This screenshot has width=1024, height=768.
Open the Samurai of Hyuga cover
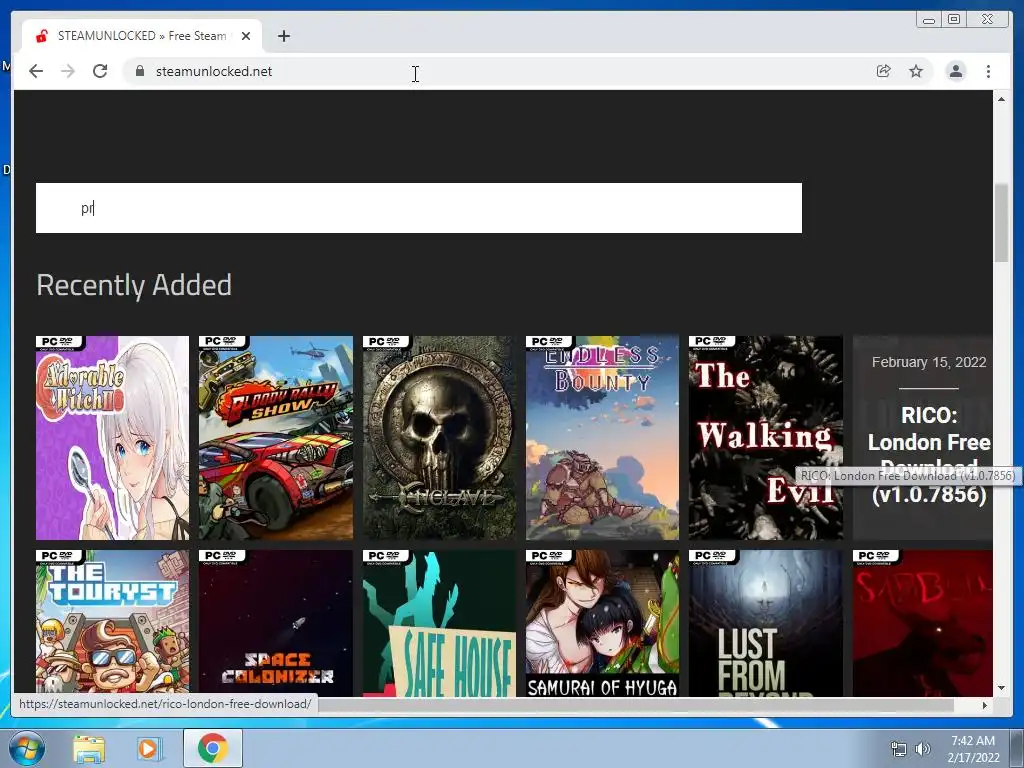[602, 622]
